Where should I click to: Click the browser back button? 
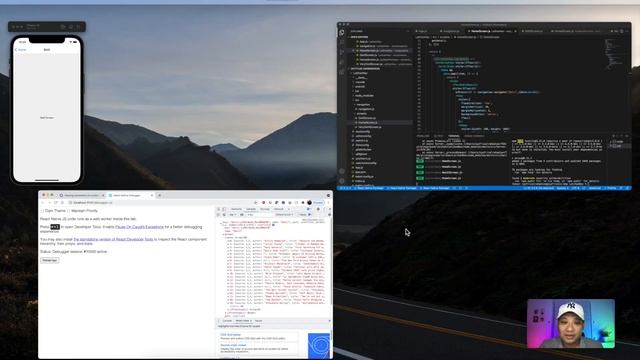(42, 202)
